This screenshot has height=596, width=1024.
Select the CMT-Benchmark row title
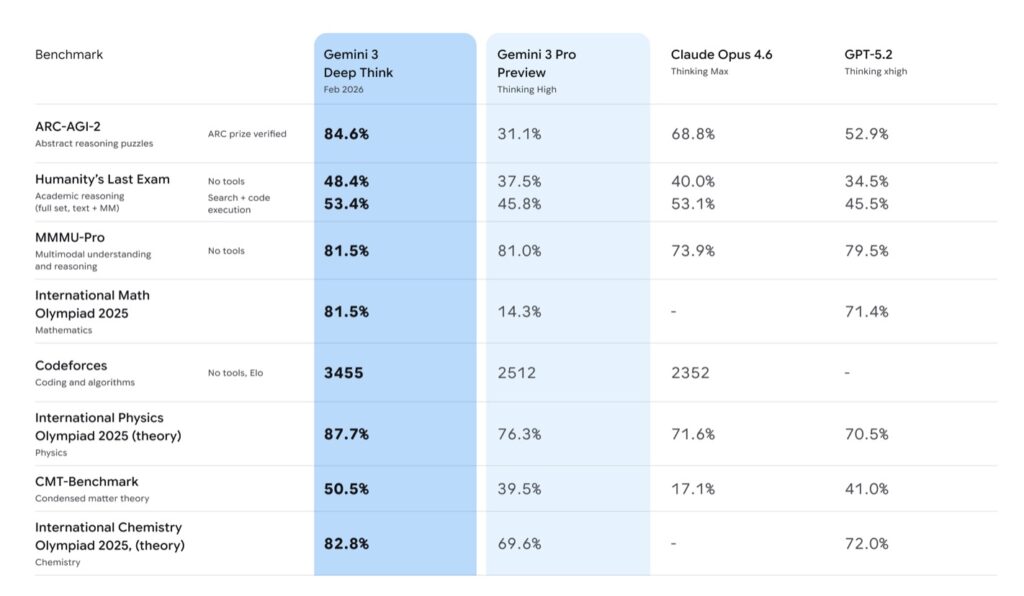[86, 481]
